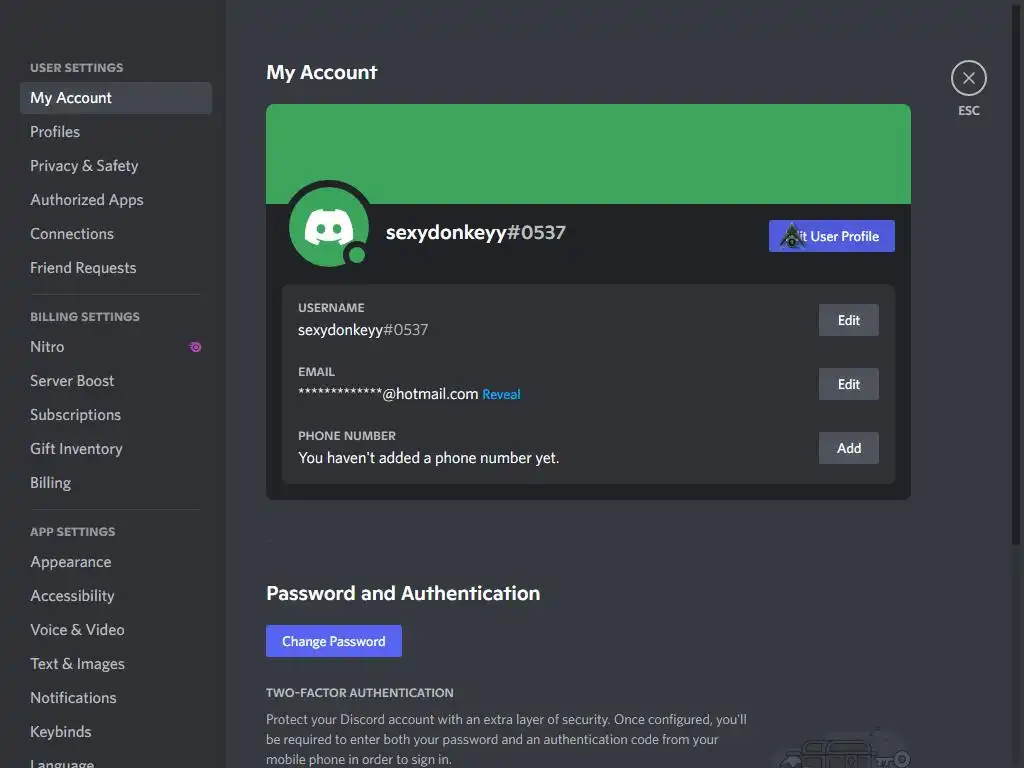The height and width of the screenshot is (768, 1024).
Task: Close settings with the ESC X icon
Action: pos(968,78)
